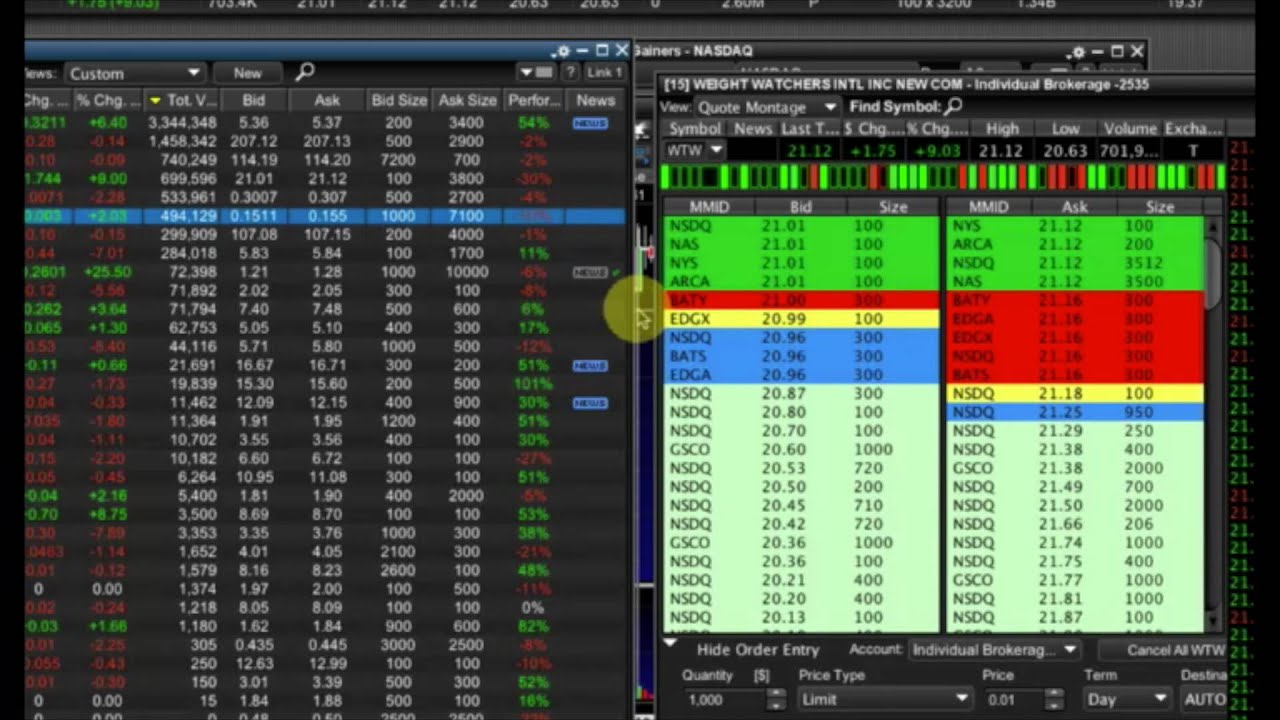
Task: Open the NEWS badge in the 21,691 volume row
Action: click(590, 366)
